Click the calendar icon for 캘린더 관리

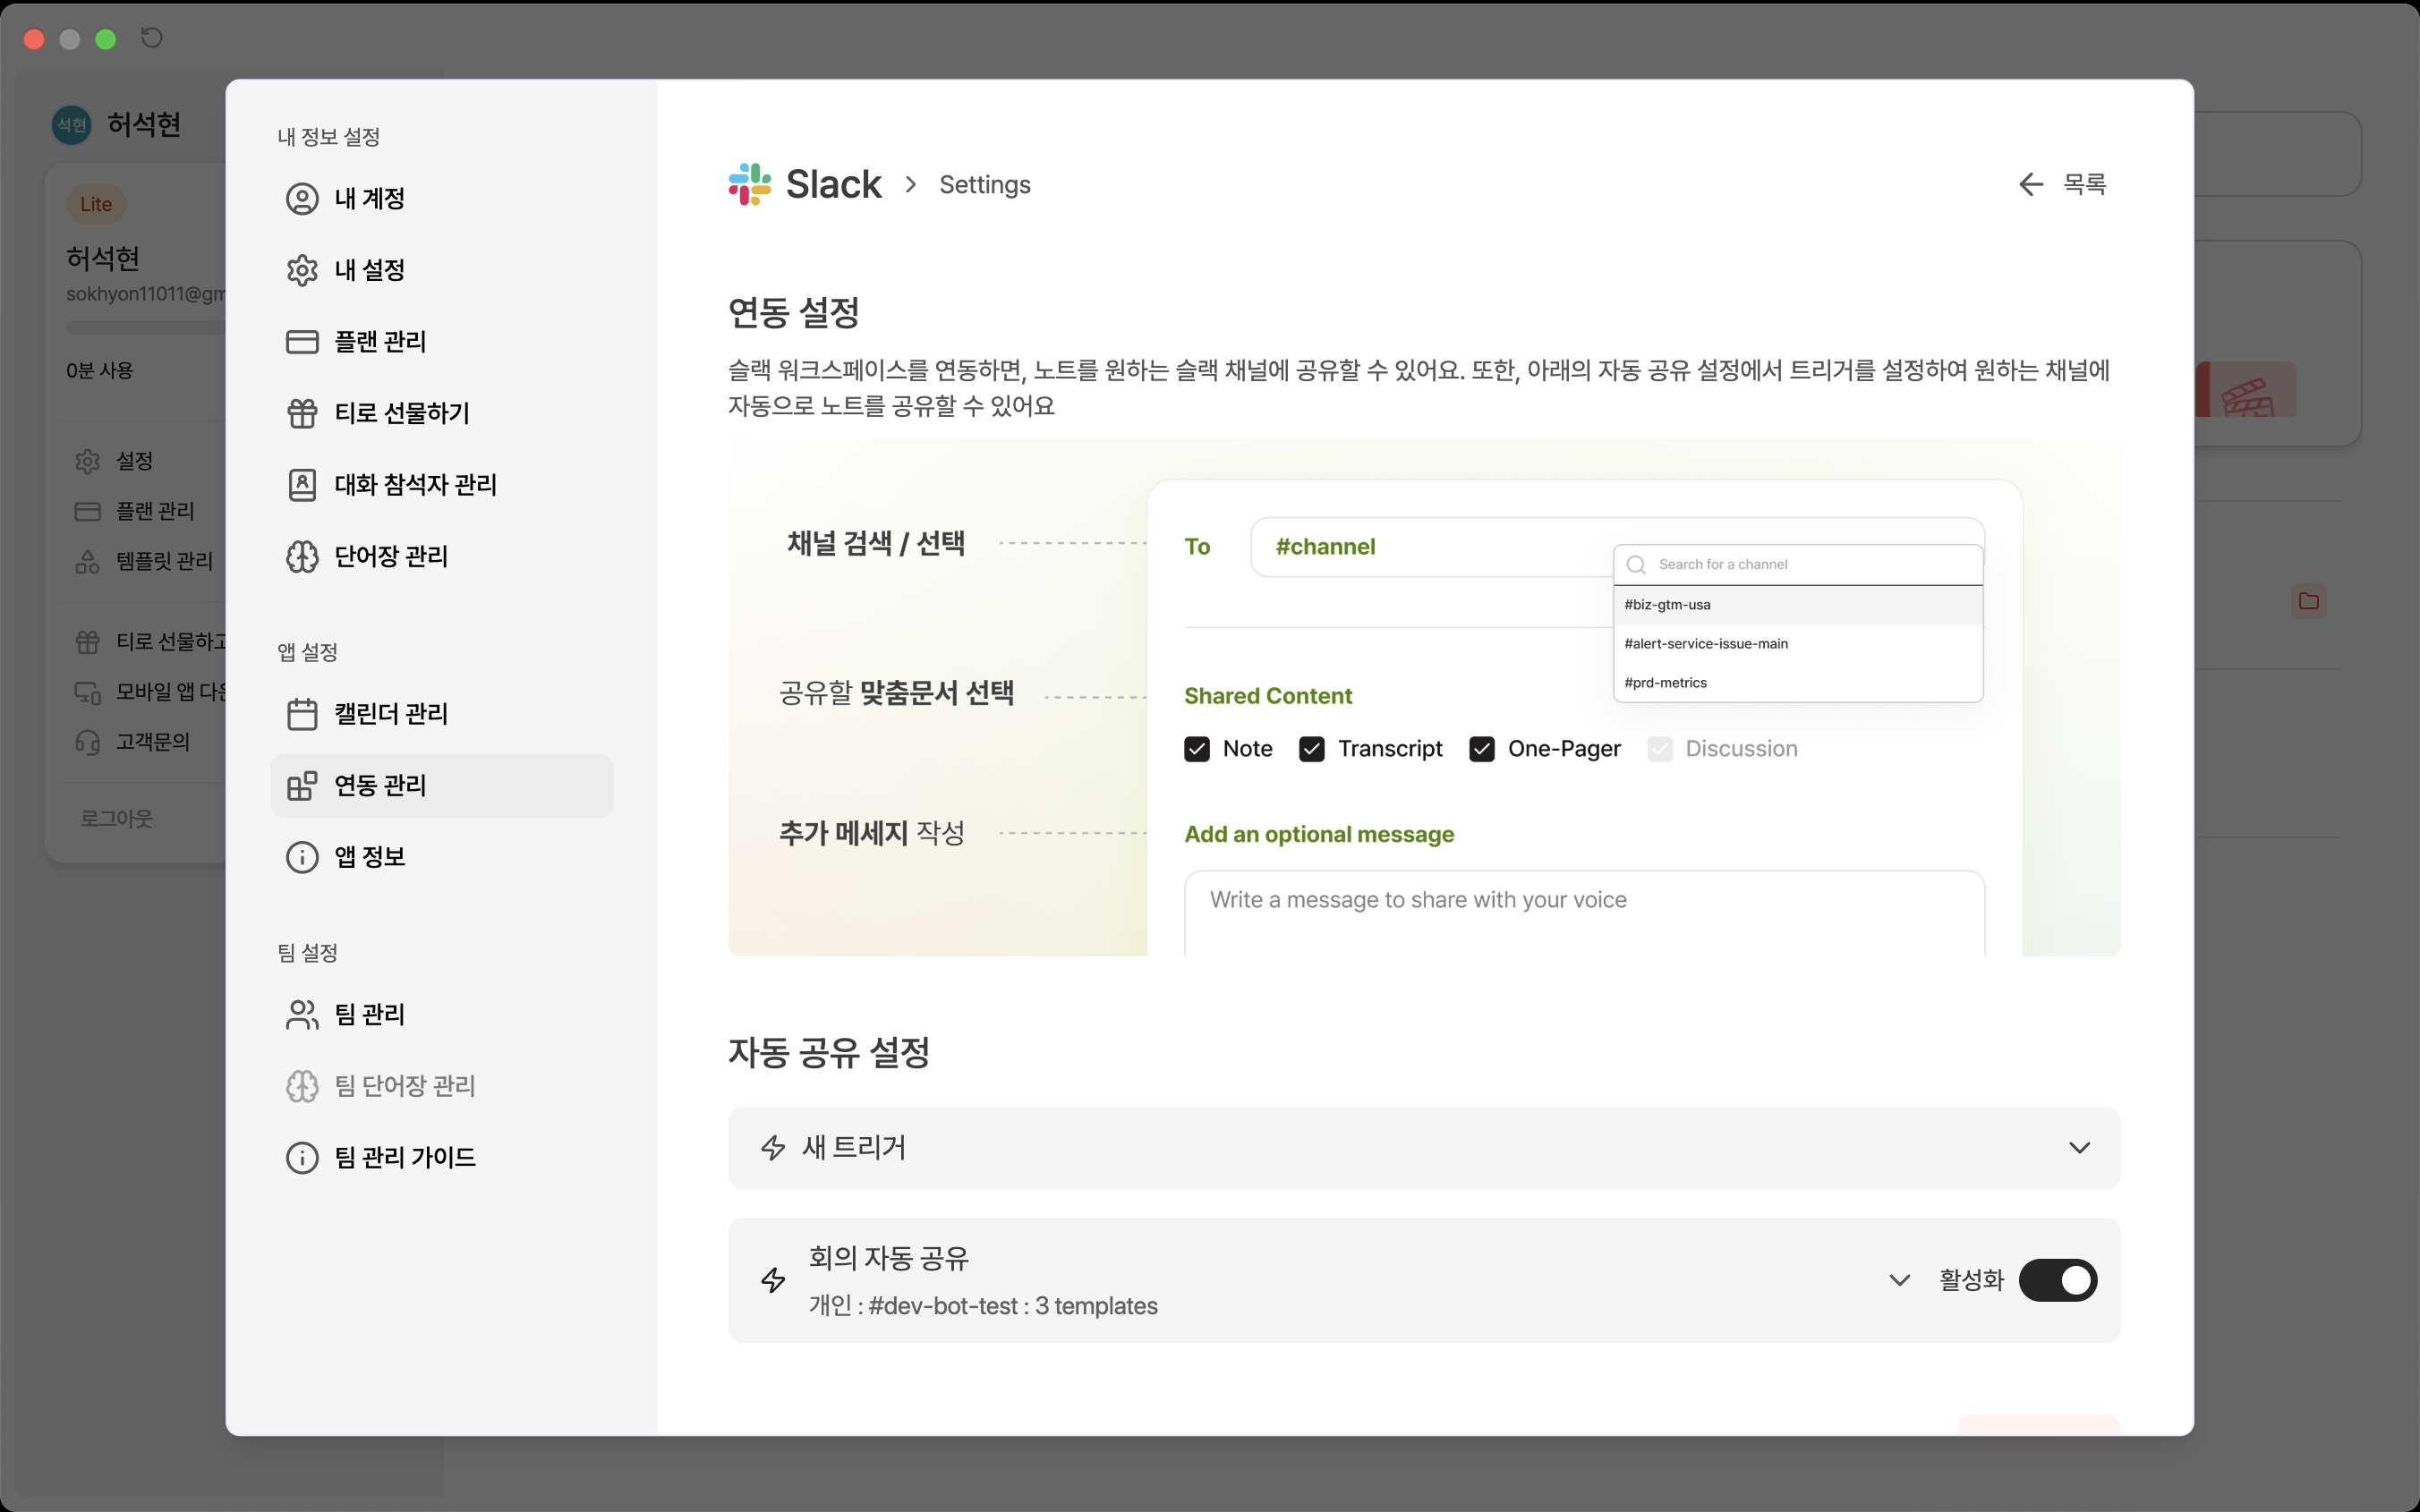click(x=302, y=714)
